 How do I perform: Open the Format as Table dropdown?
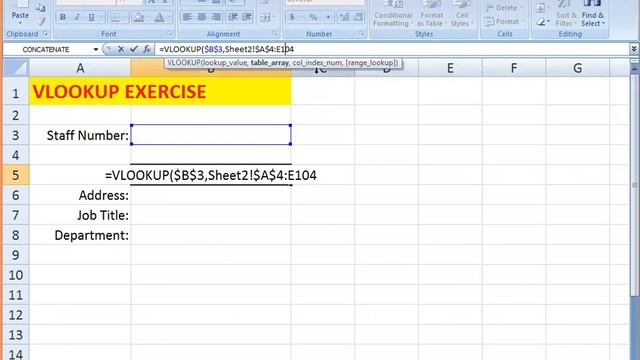[431, 15]
